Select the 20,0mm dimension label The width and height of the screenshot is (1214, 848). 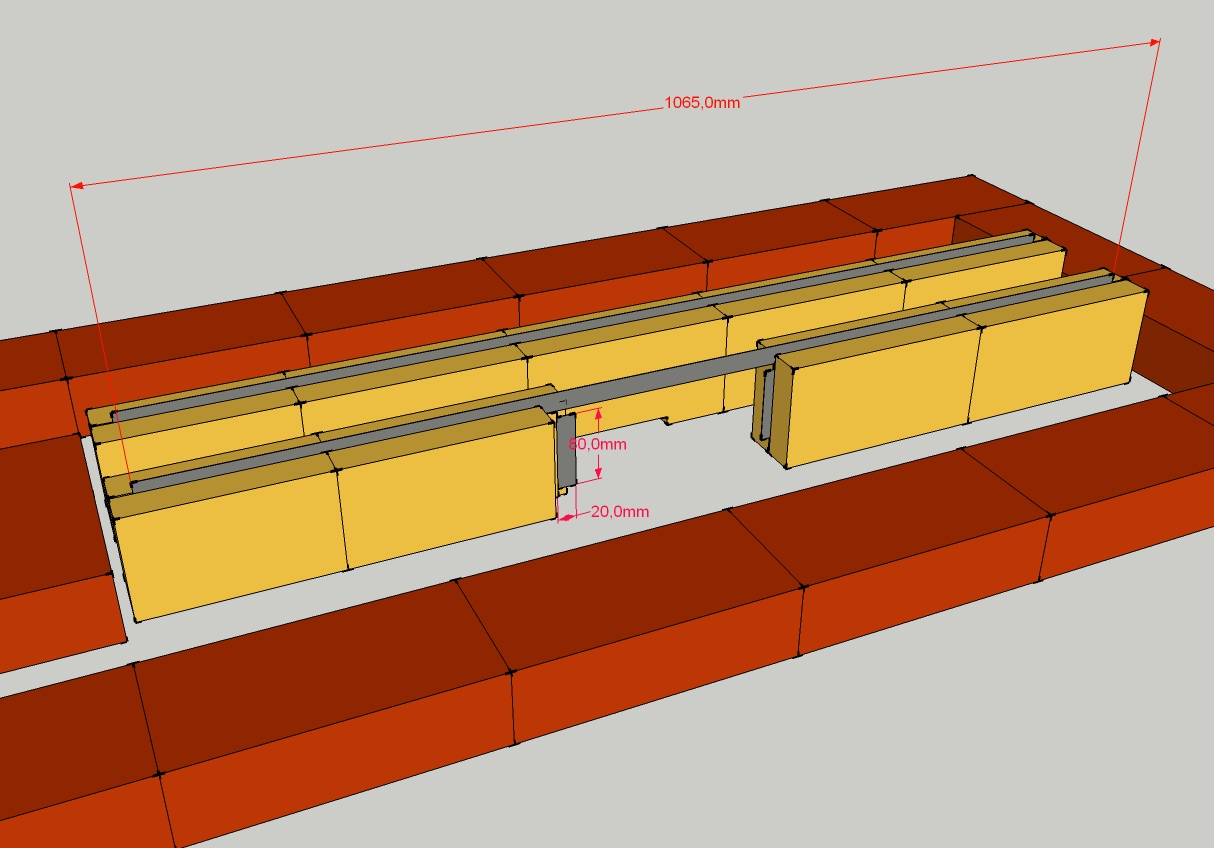[x=619, y=511]
